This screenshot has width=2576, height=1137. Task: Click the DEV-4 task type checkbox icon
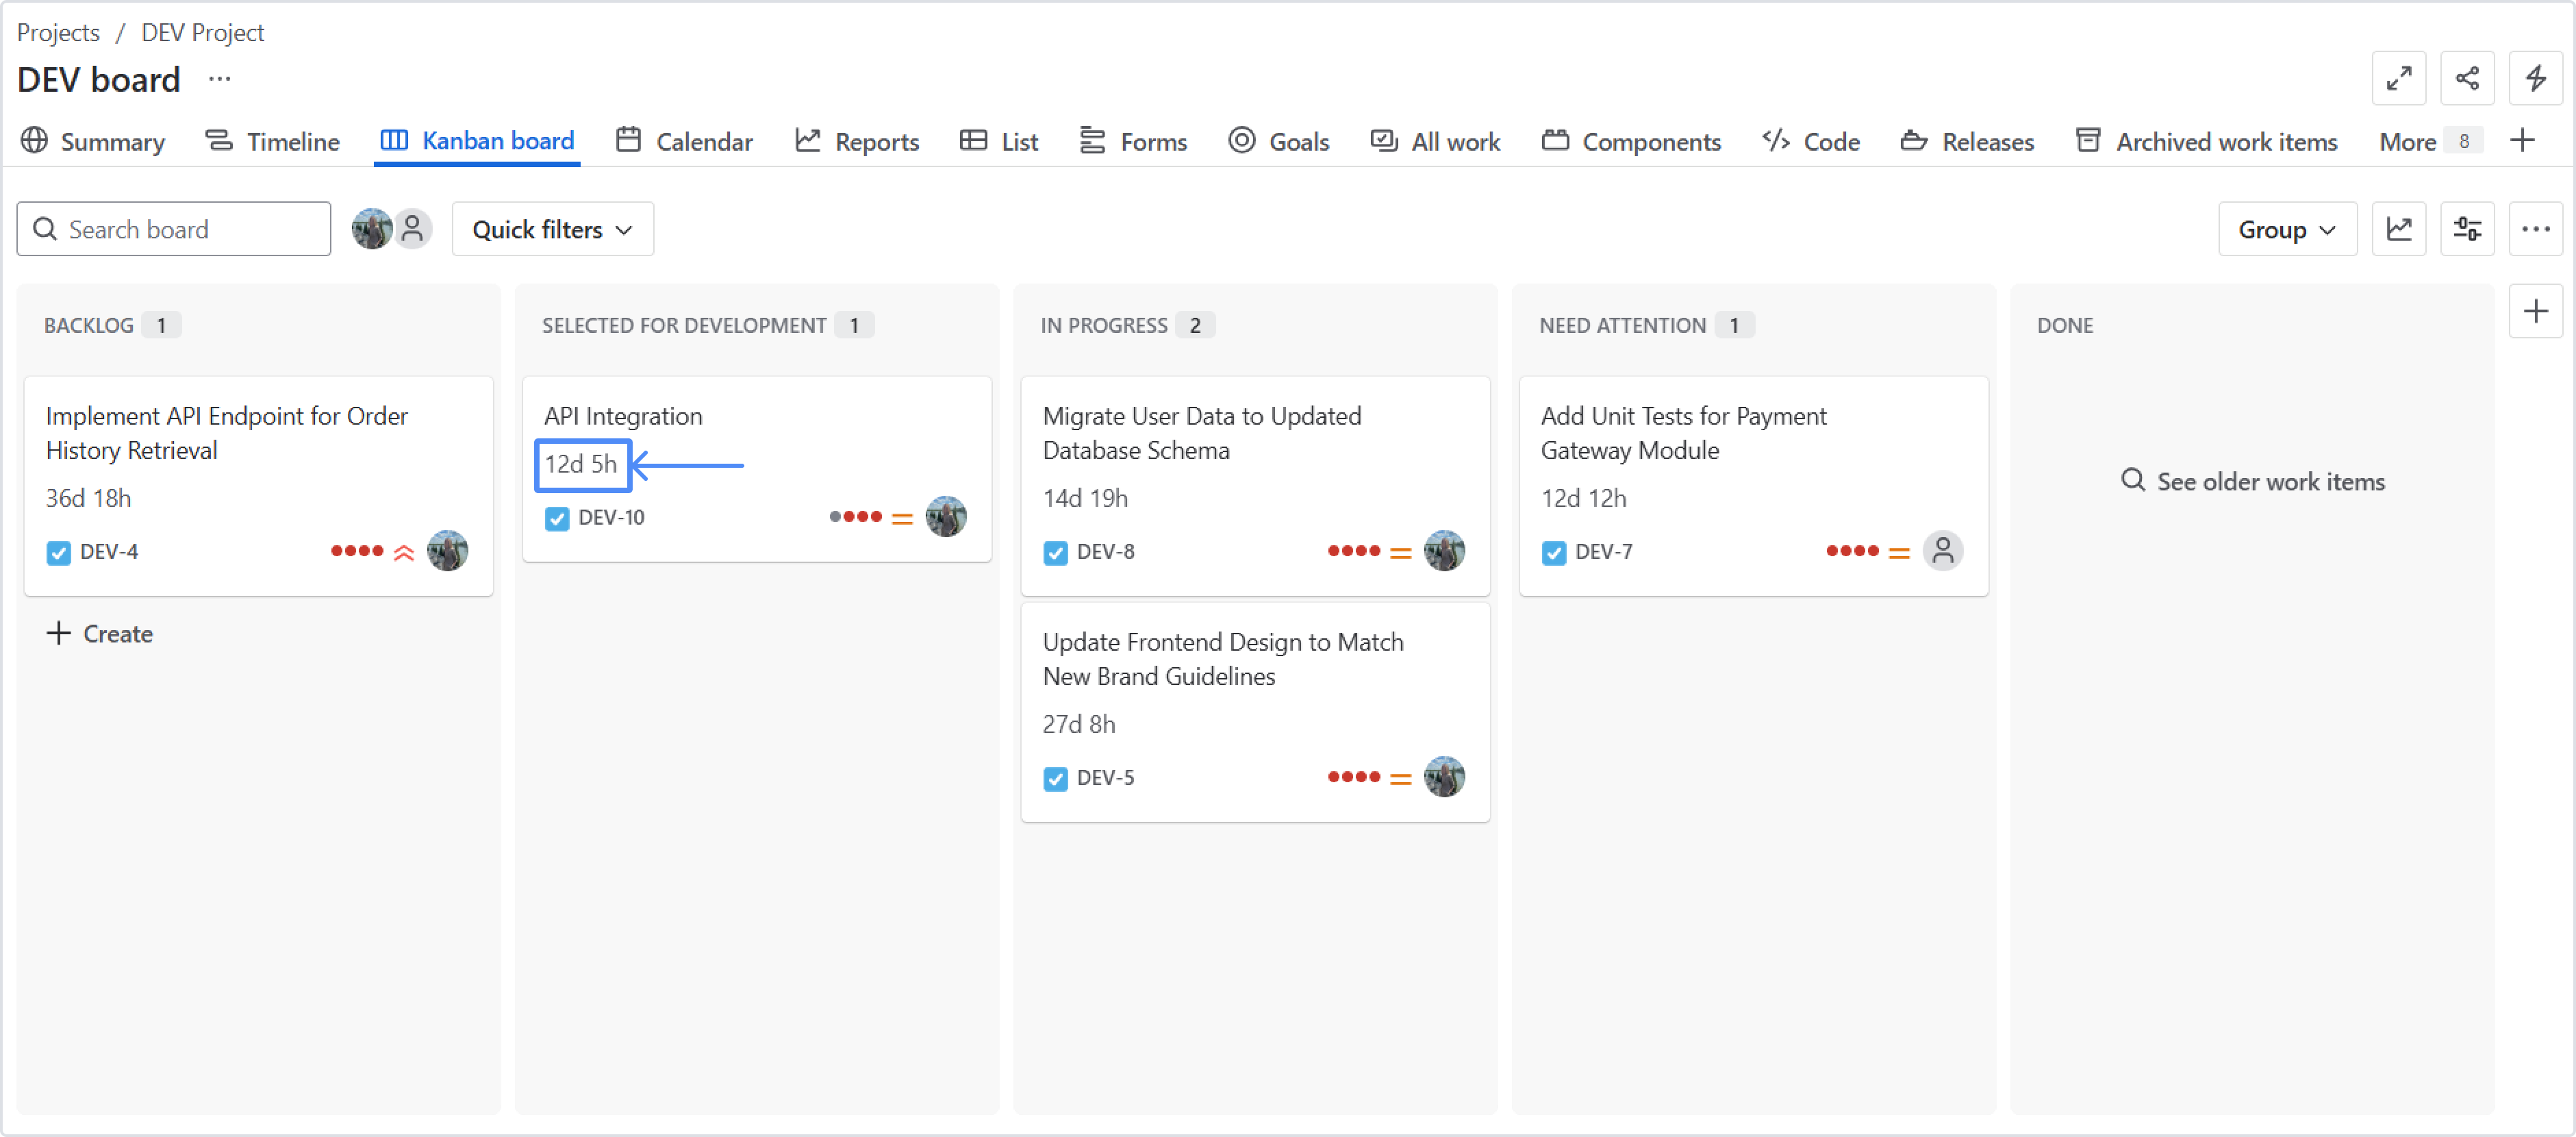(58, 552)
